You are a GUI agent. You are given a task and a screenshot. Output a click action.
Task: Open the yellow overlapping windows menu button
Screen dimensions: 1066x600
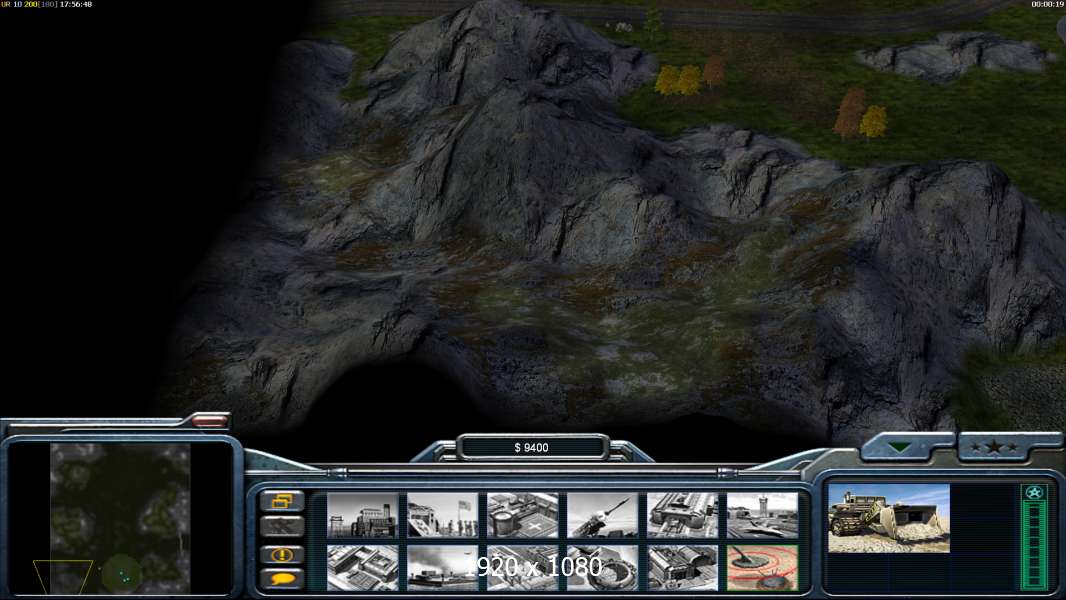[x=282, y=501]
